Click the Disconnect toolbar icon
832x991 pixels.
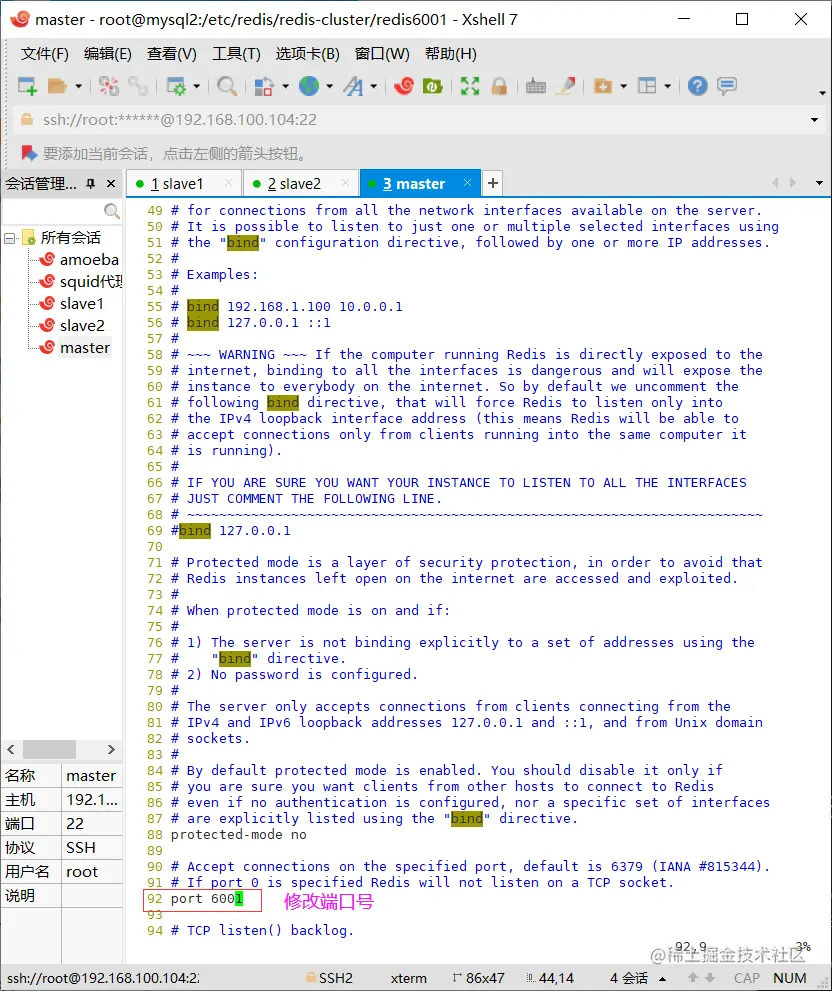(108, 86)
